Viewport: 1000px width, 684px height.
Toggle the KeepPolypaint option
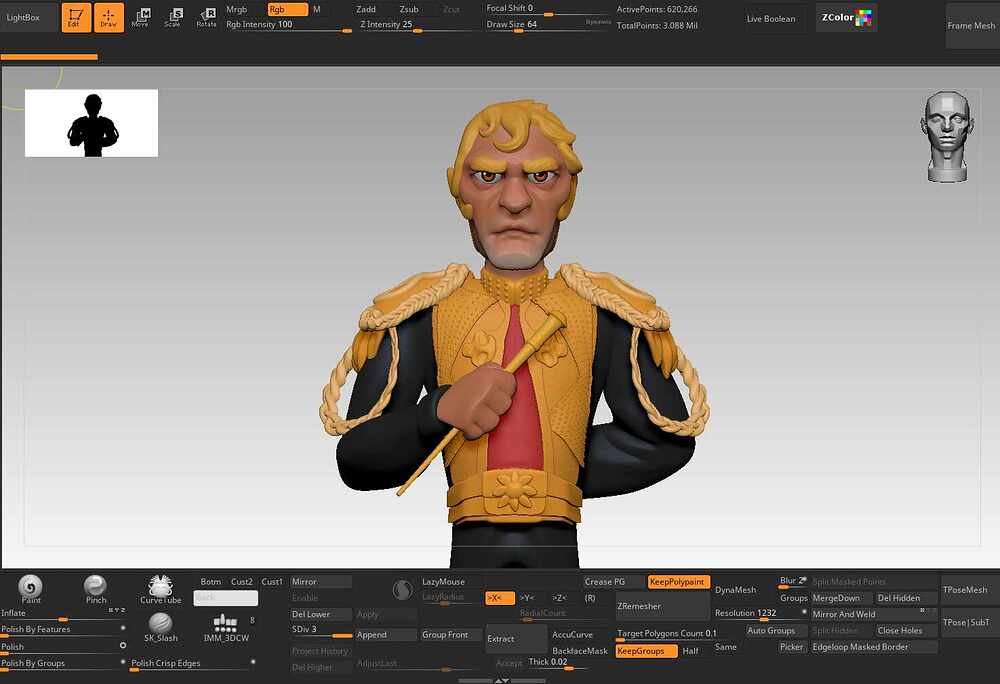tap(677, 581)
